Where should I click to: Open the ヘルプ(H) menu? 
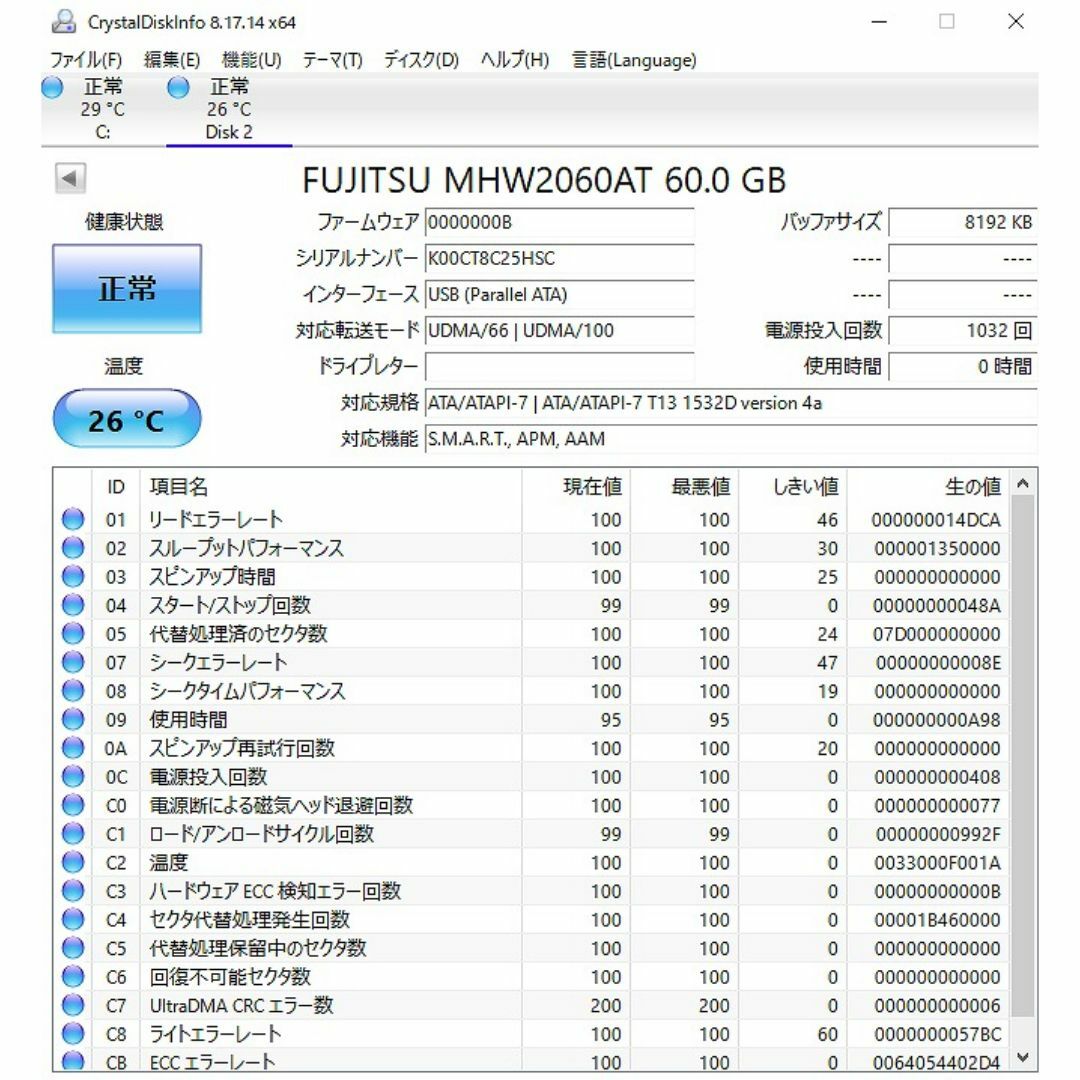(x=515, y=60)
